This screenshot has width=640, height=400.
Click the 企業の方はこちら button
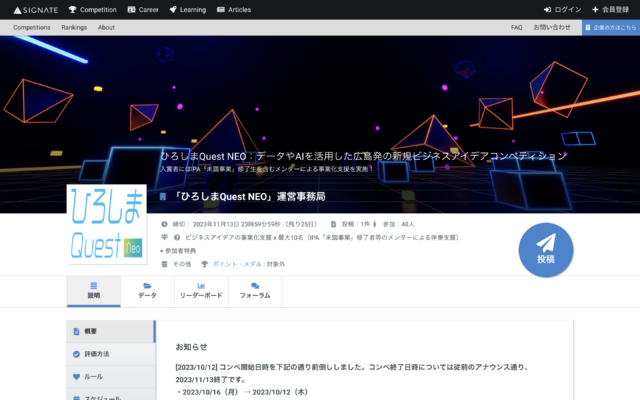pyautogui.click(x=611, y=27)
